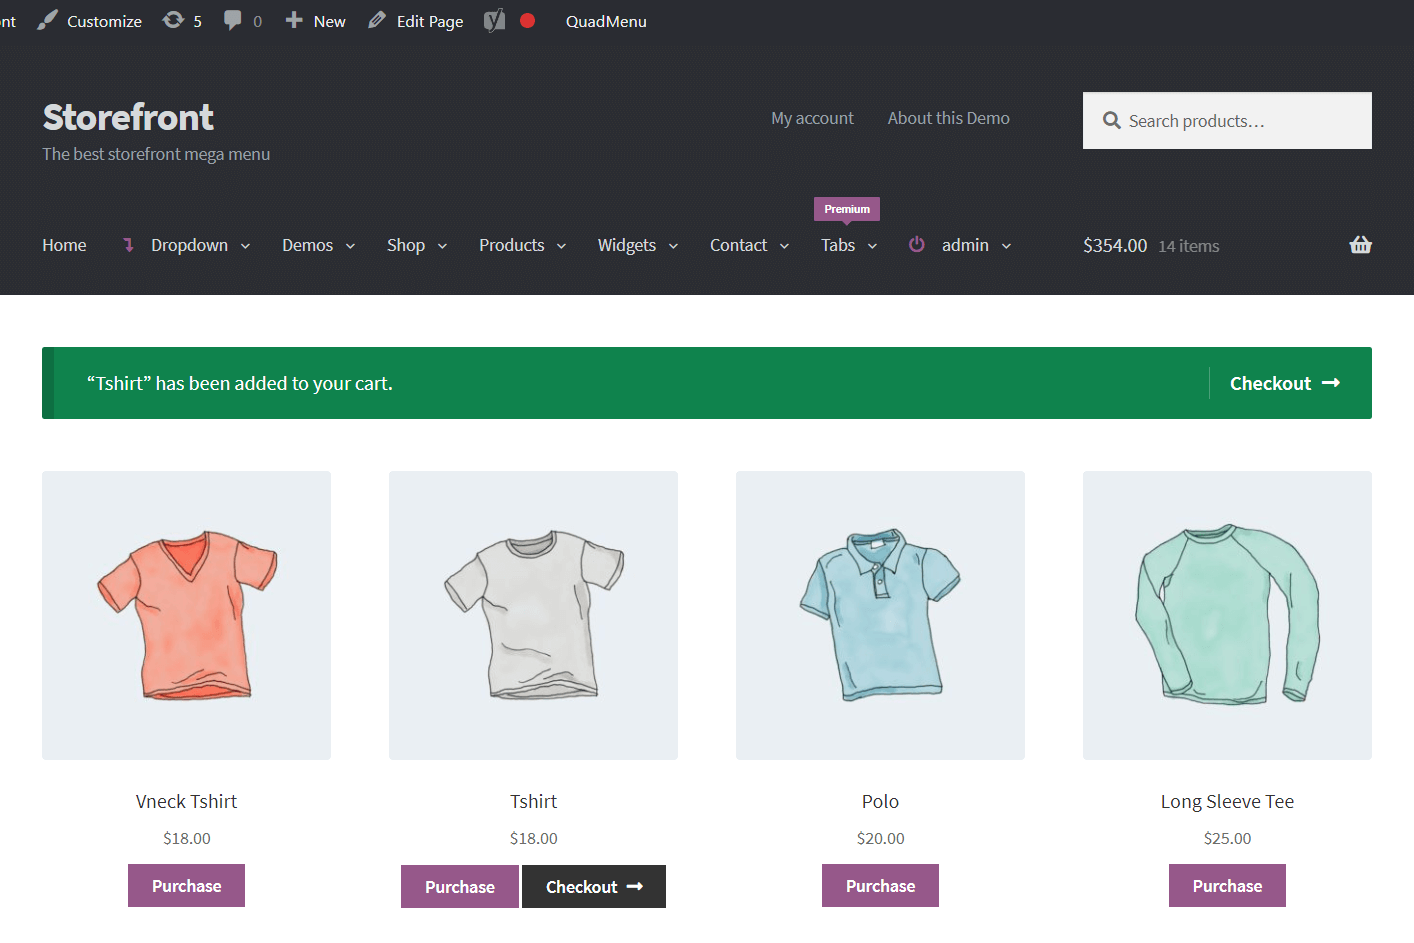Open the Long Sleeve Tee product image
This screenshot has width=1414, height=943.
[1227, 615]
